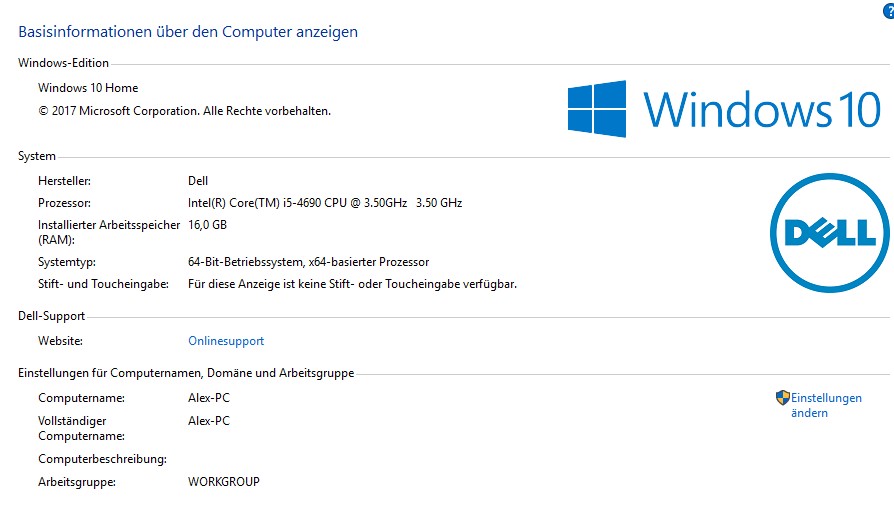Open the Onlinesupport website link
This screenshot has height=506, width=894.
(226, 341)
